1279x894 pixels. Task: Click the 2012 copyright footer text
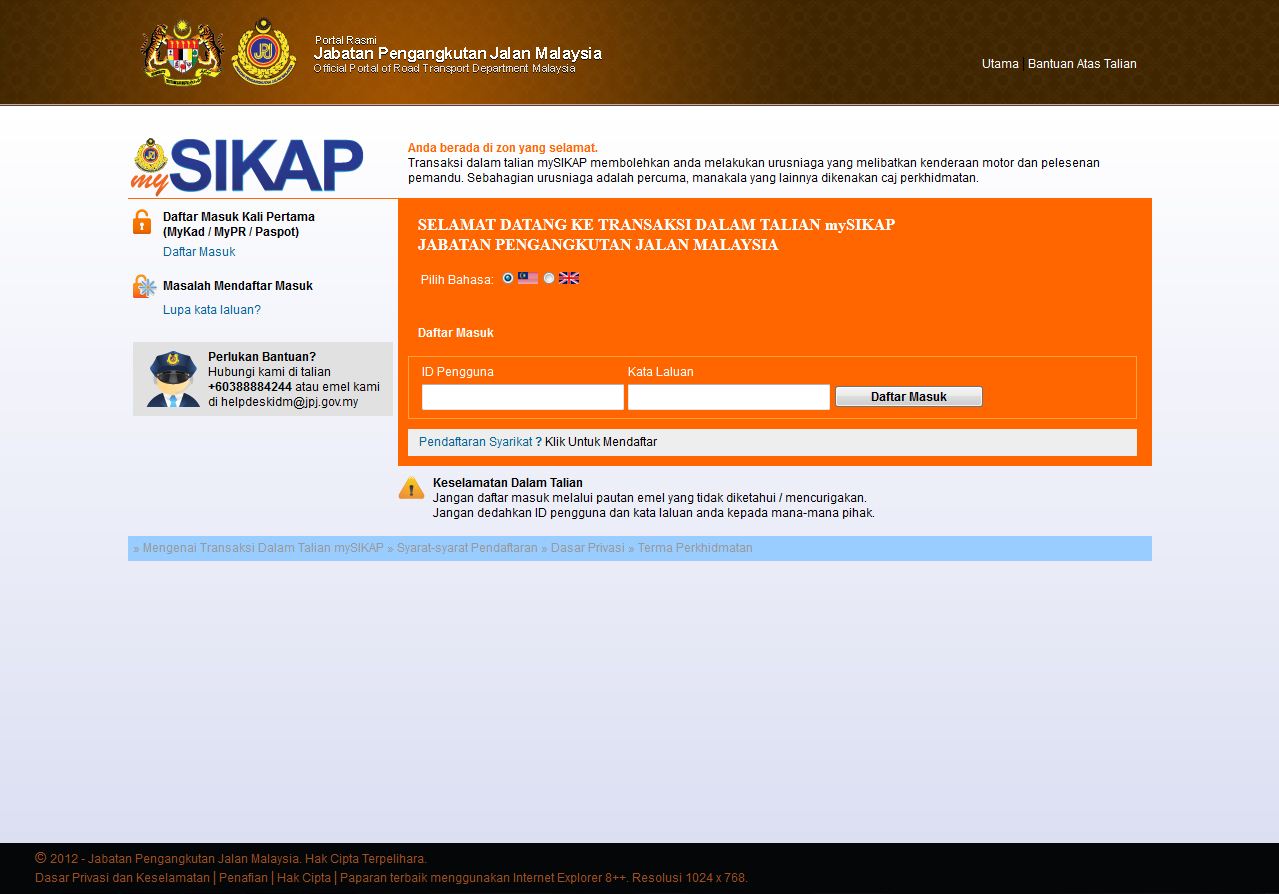coord(231,858)
